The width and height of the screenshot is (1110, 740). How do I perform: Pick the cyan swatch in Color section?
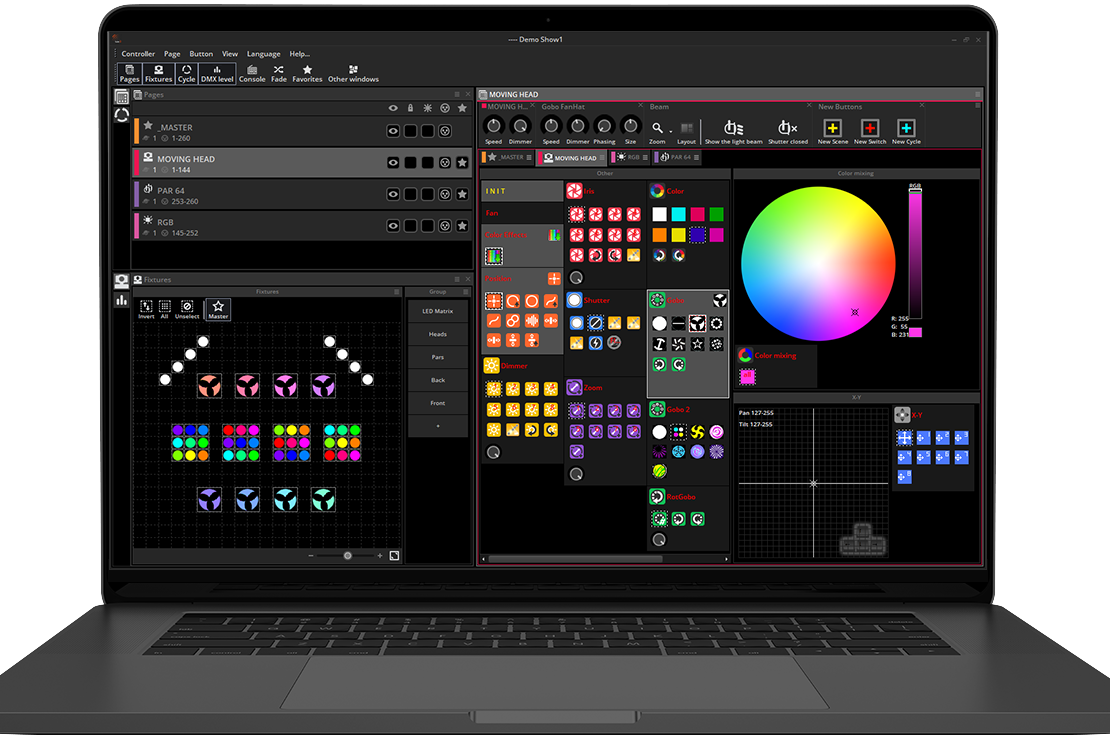(x=678, y=214)
